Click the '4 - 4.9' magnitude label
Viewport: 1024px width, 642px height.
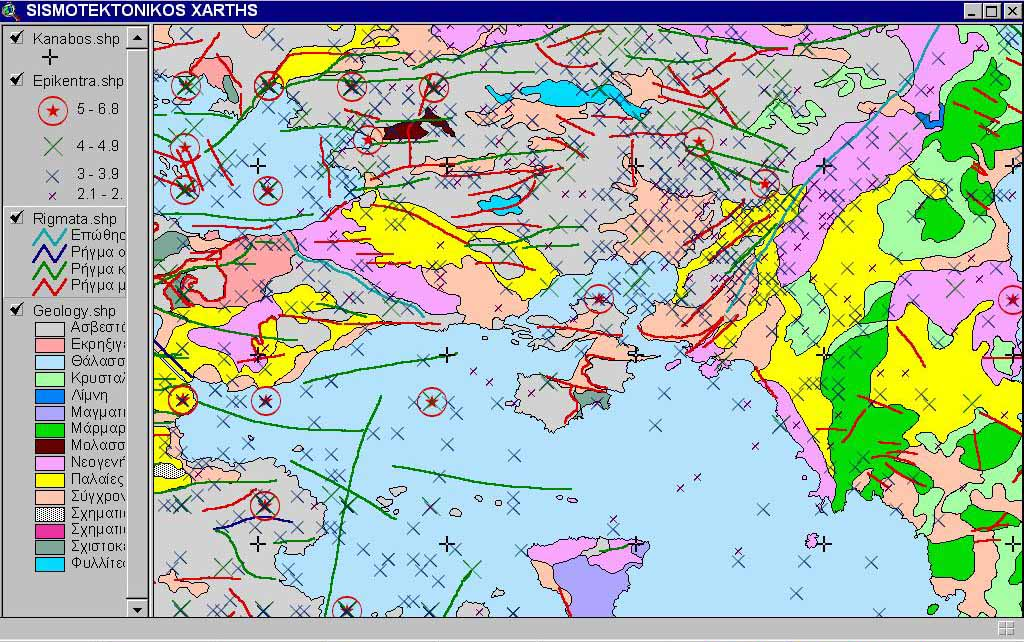click(98, 146)
